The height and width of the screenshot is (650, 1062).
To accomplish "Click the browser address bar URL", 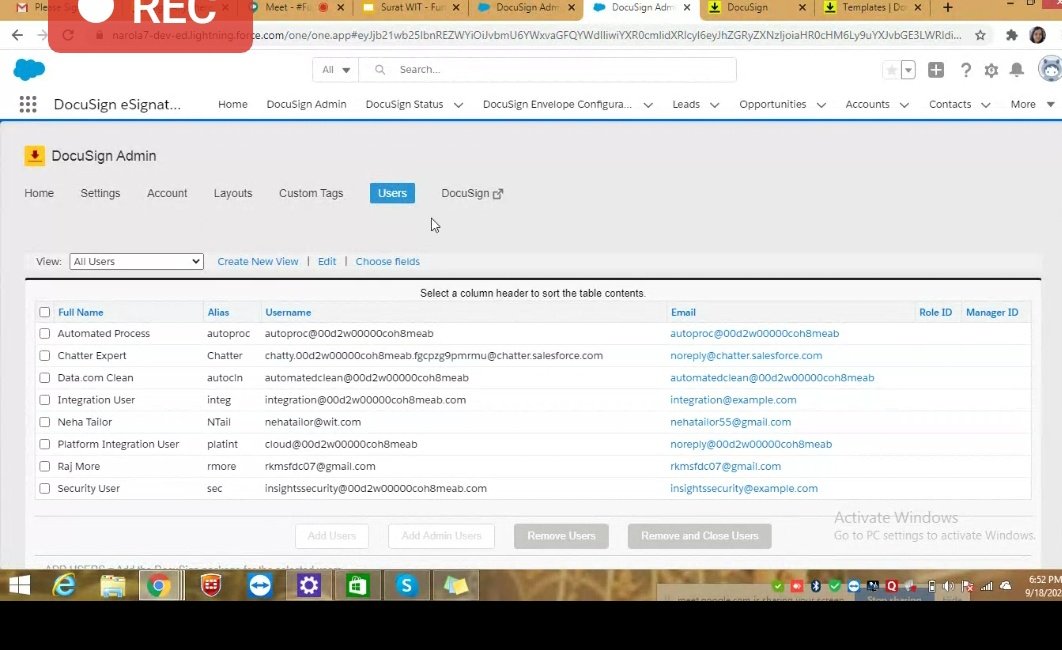I will [535, 35].
